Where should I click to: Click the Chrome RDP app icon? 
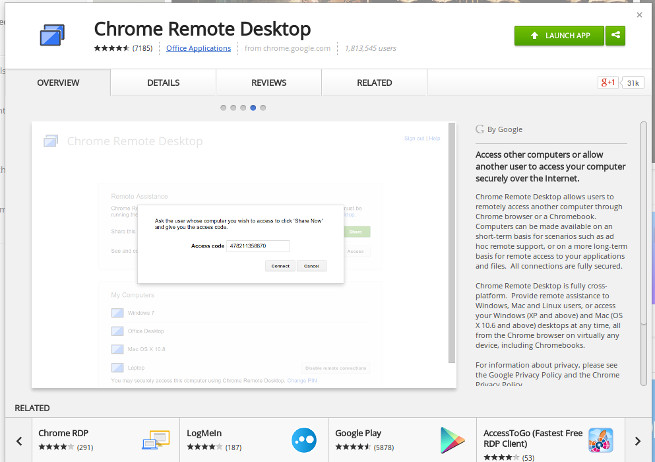tap(156, 439)
